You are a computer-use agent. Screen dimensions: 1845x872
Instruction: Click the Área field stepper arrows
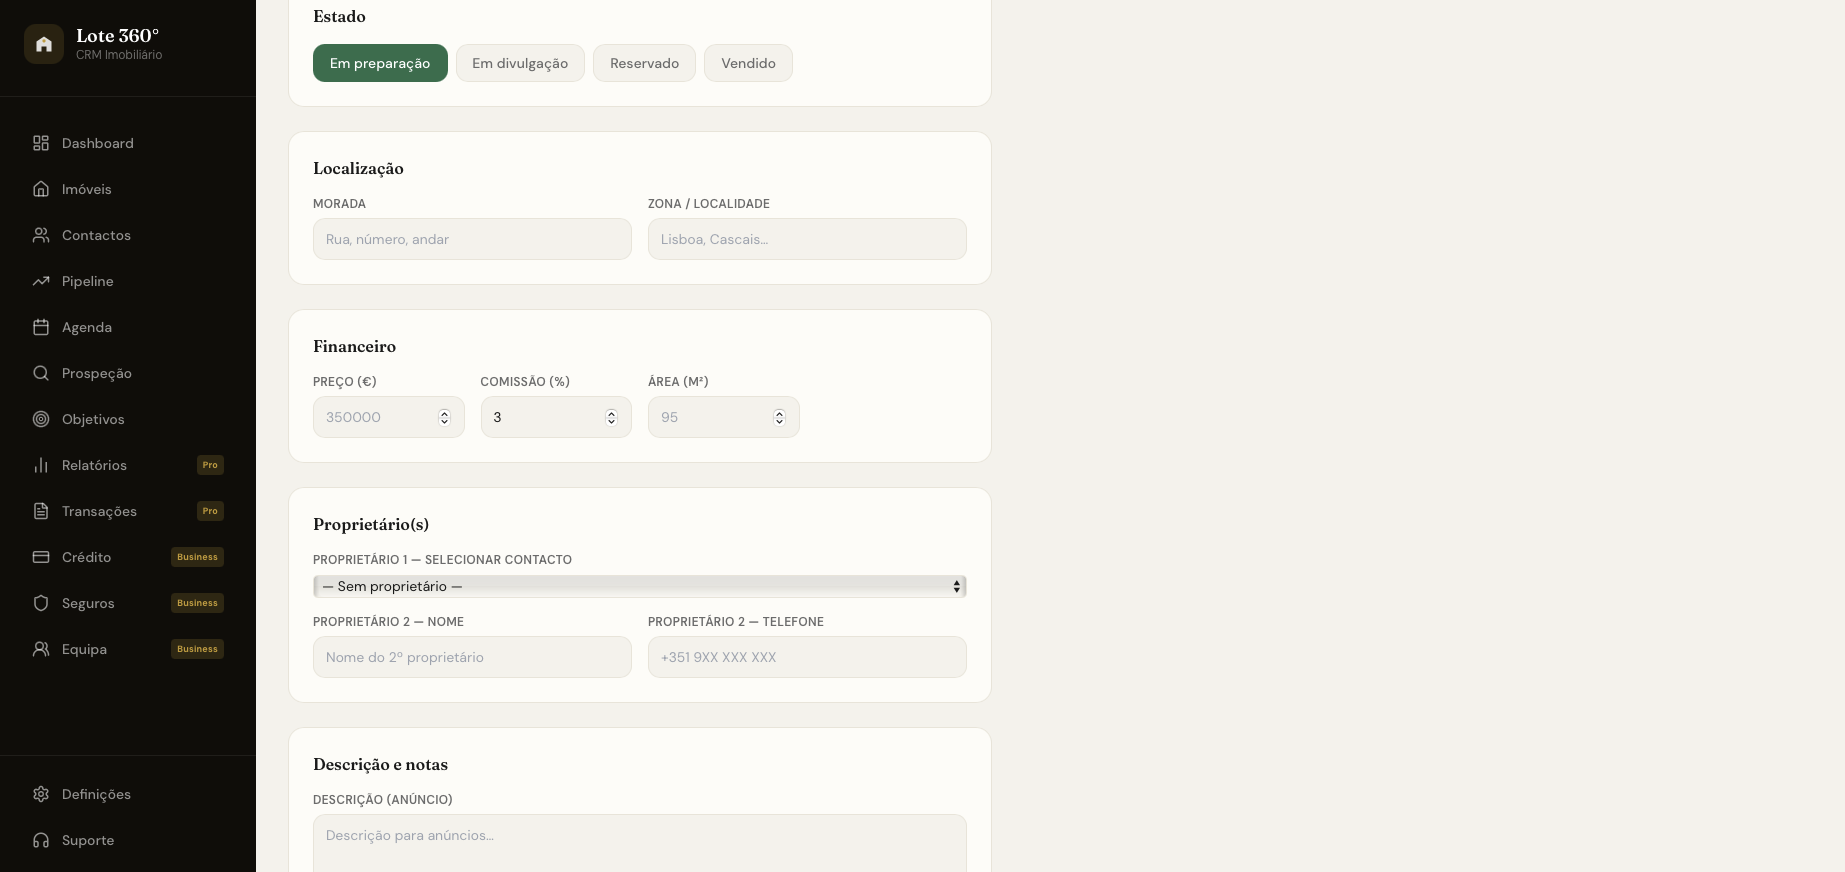[779, 417]
